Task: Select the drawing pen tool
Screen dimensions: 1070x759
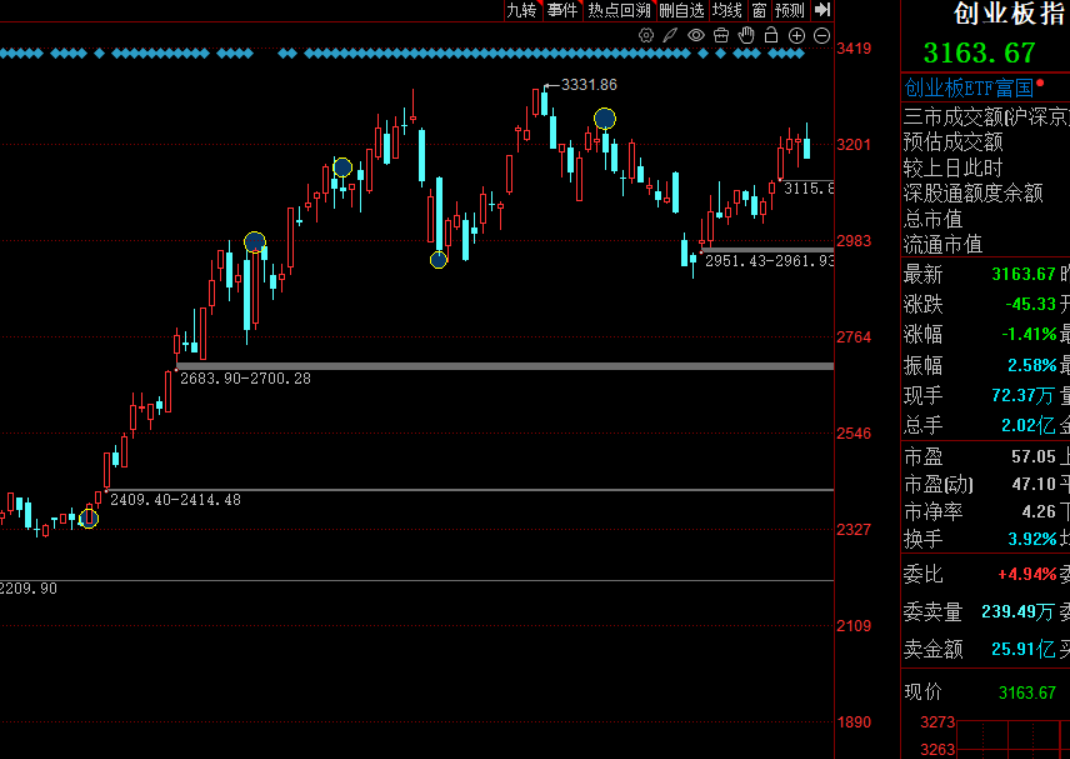Action: (x=671, y=35)
